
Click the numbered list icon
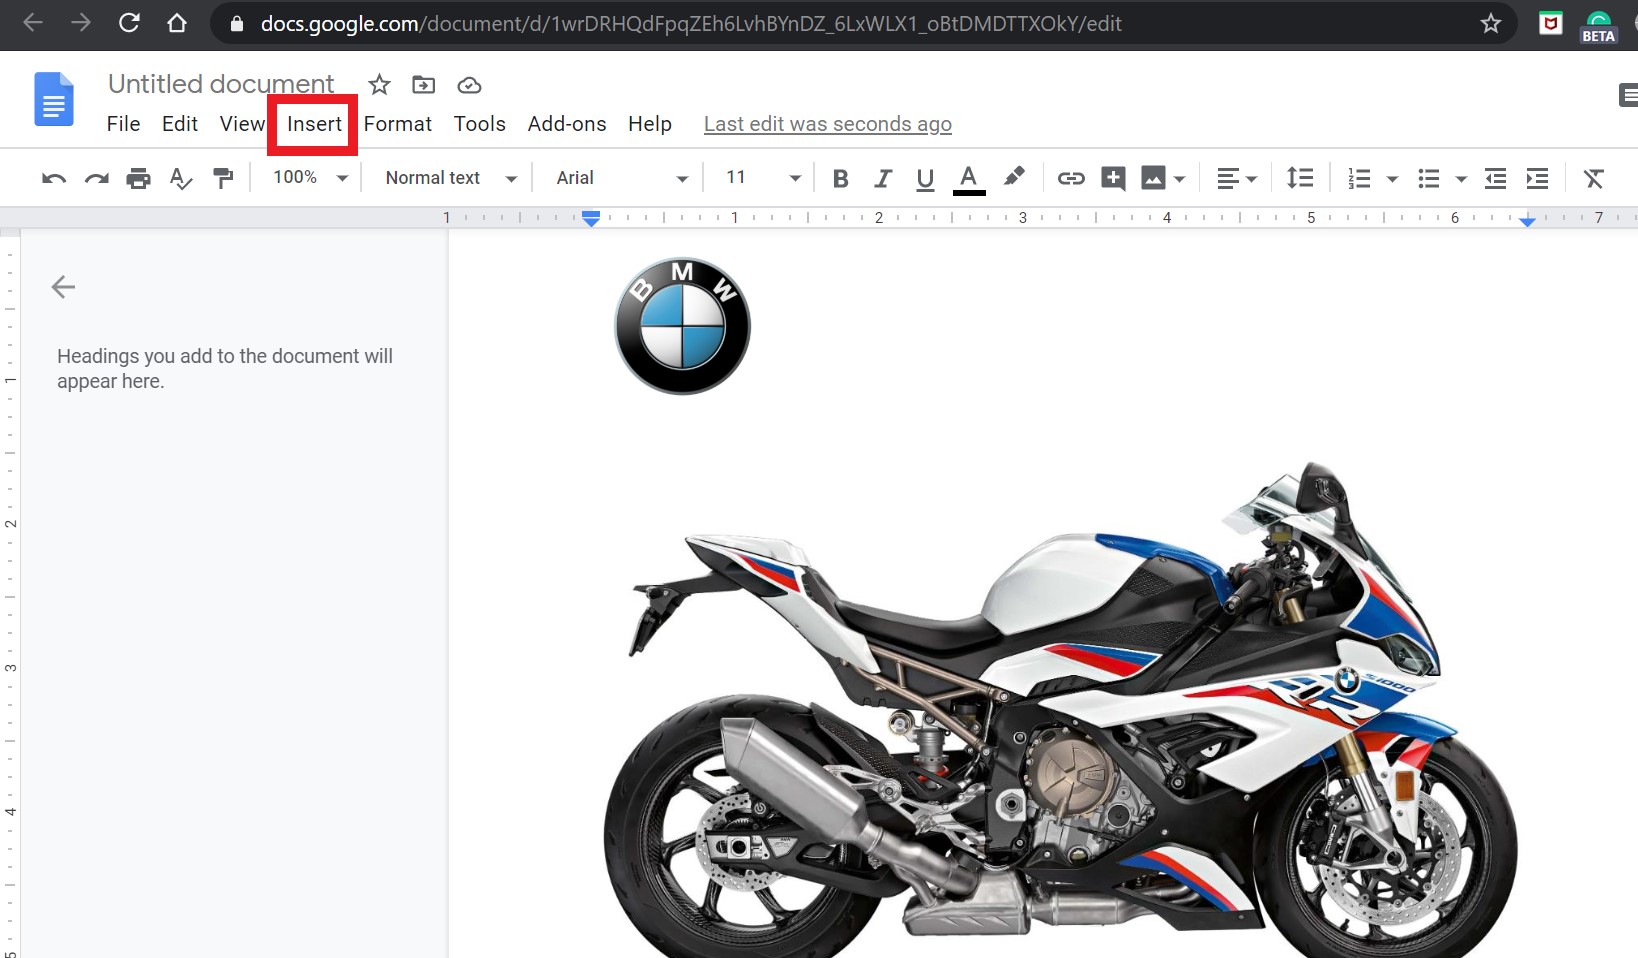tap(1358, 178)
